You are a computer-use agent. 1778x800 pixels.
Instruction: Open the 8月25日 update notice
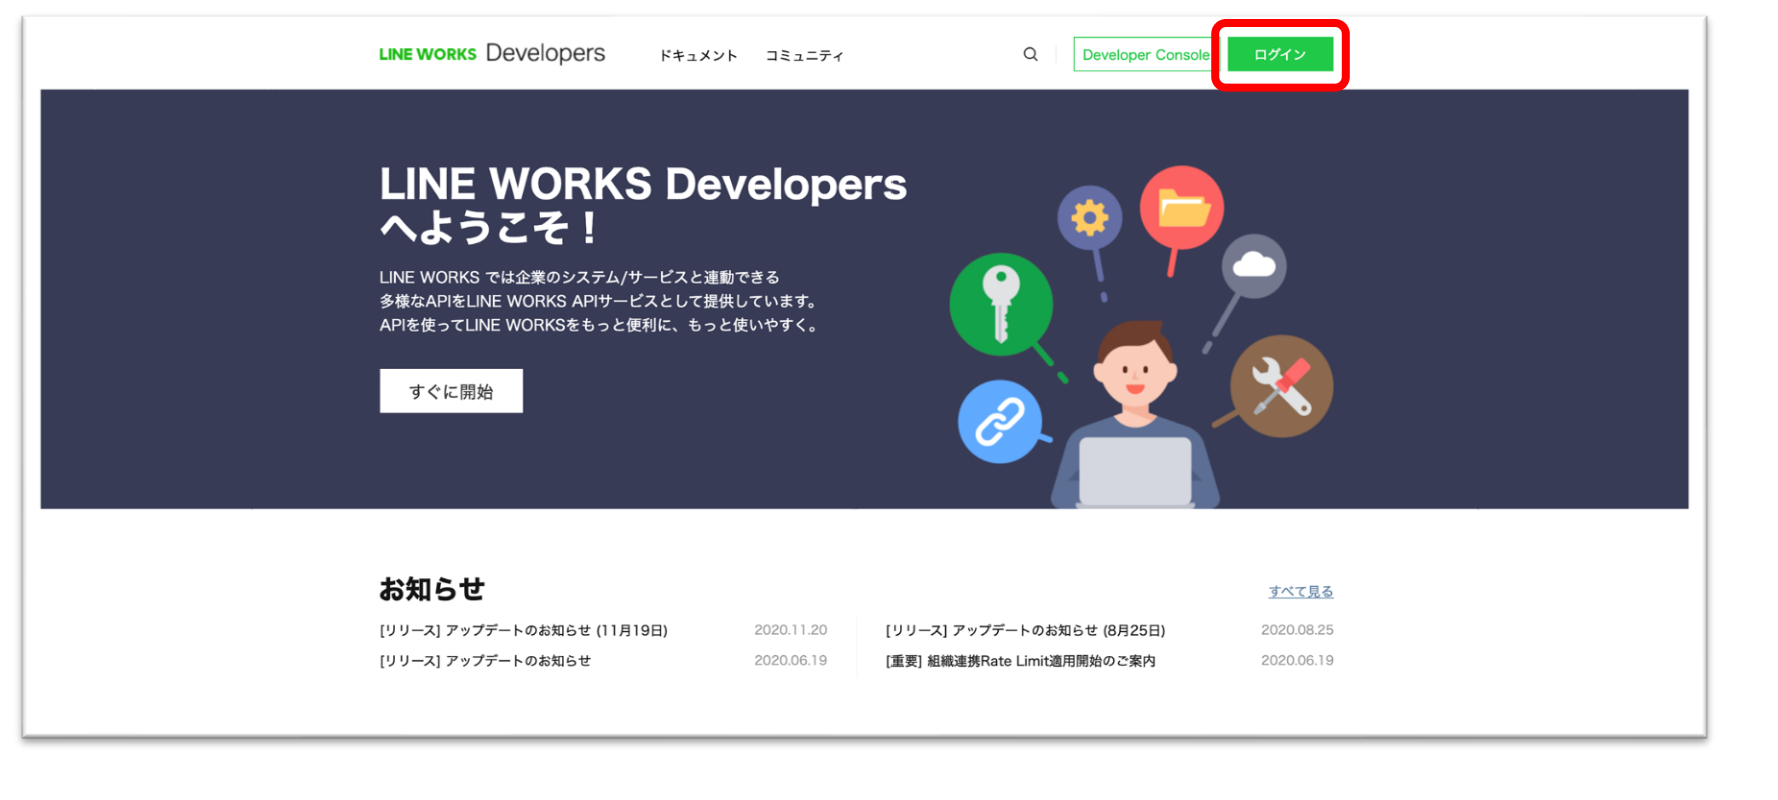tap(1025, 630)
